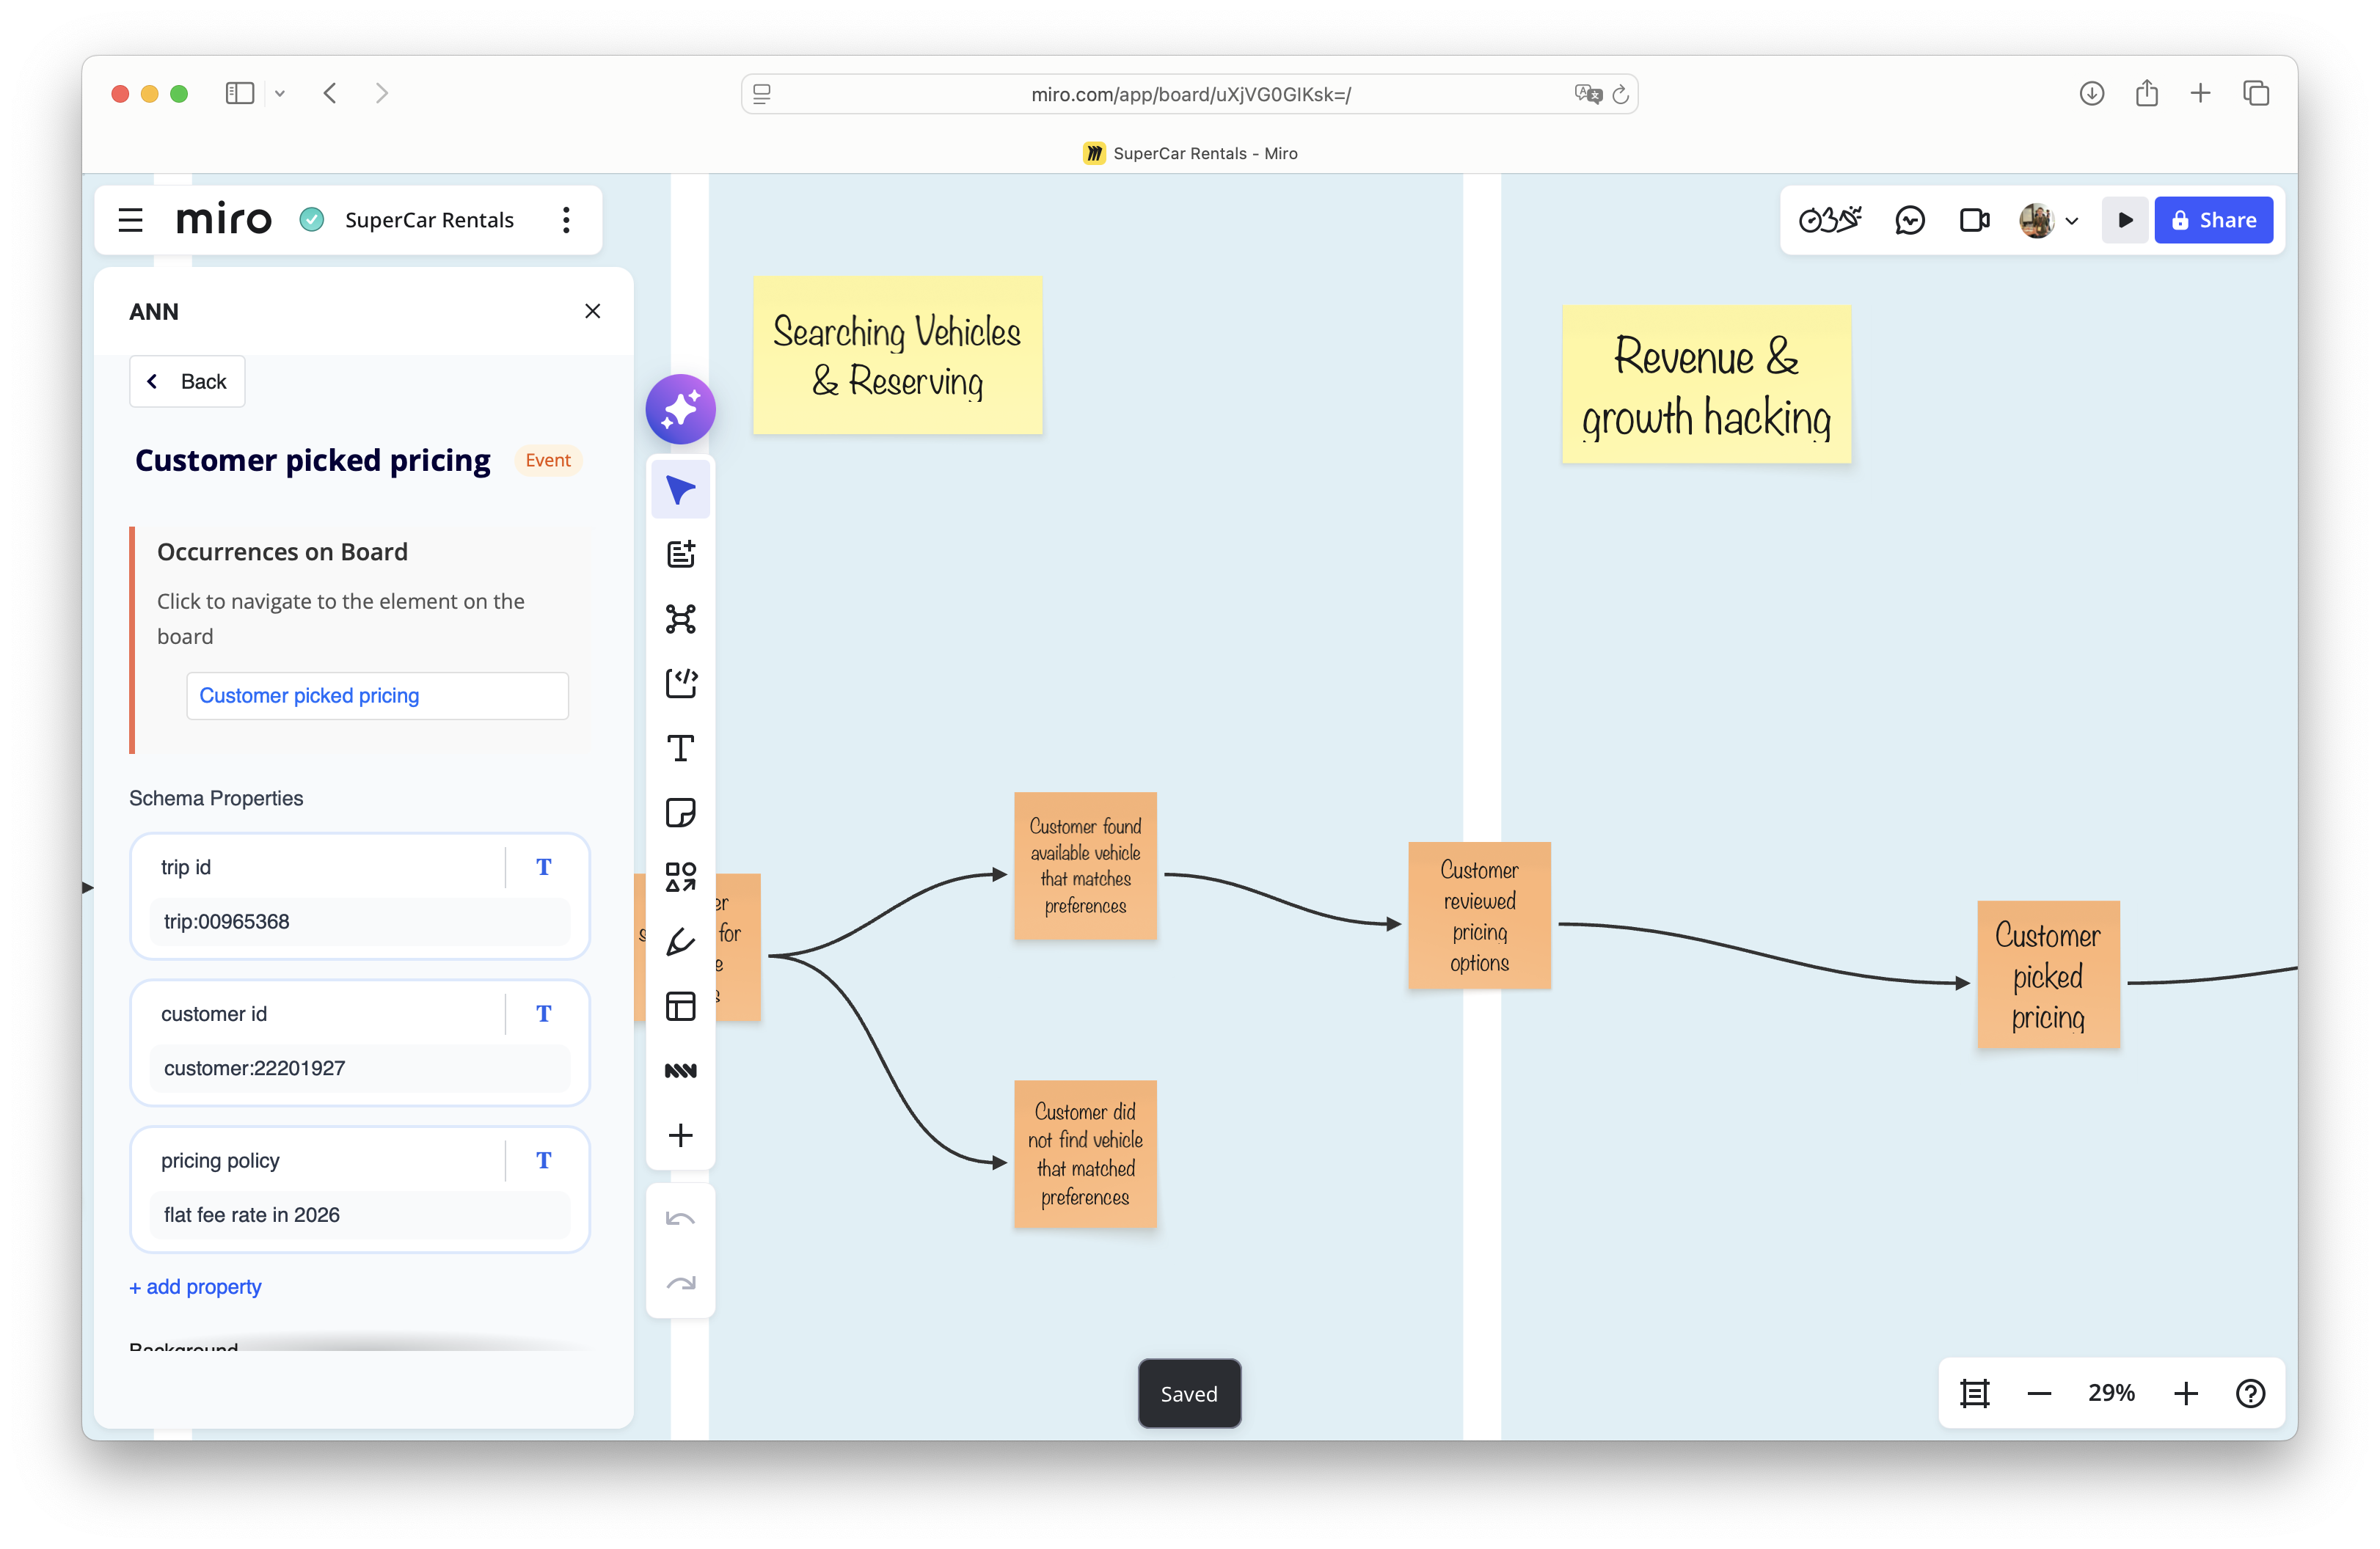Edit the flat fee rate in 2026 field
This screenshot has width=2380, height=1549.
[x=359, y=1214]
